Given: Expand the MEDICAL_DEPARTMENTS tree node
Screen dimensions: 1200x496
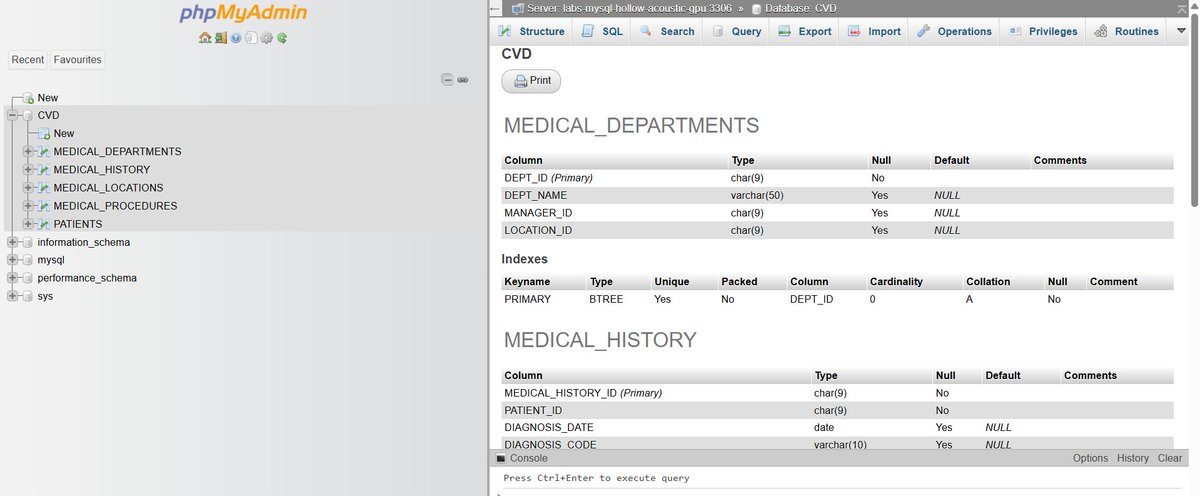Looking at the screenshot, I should pos(29,152).
